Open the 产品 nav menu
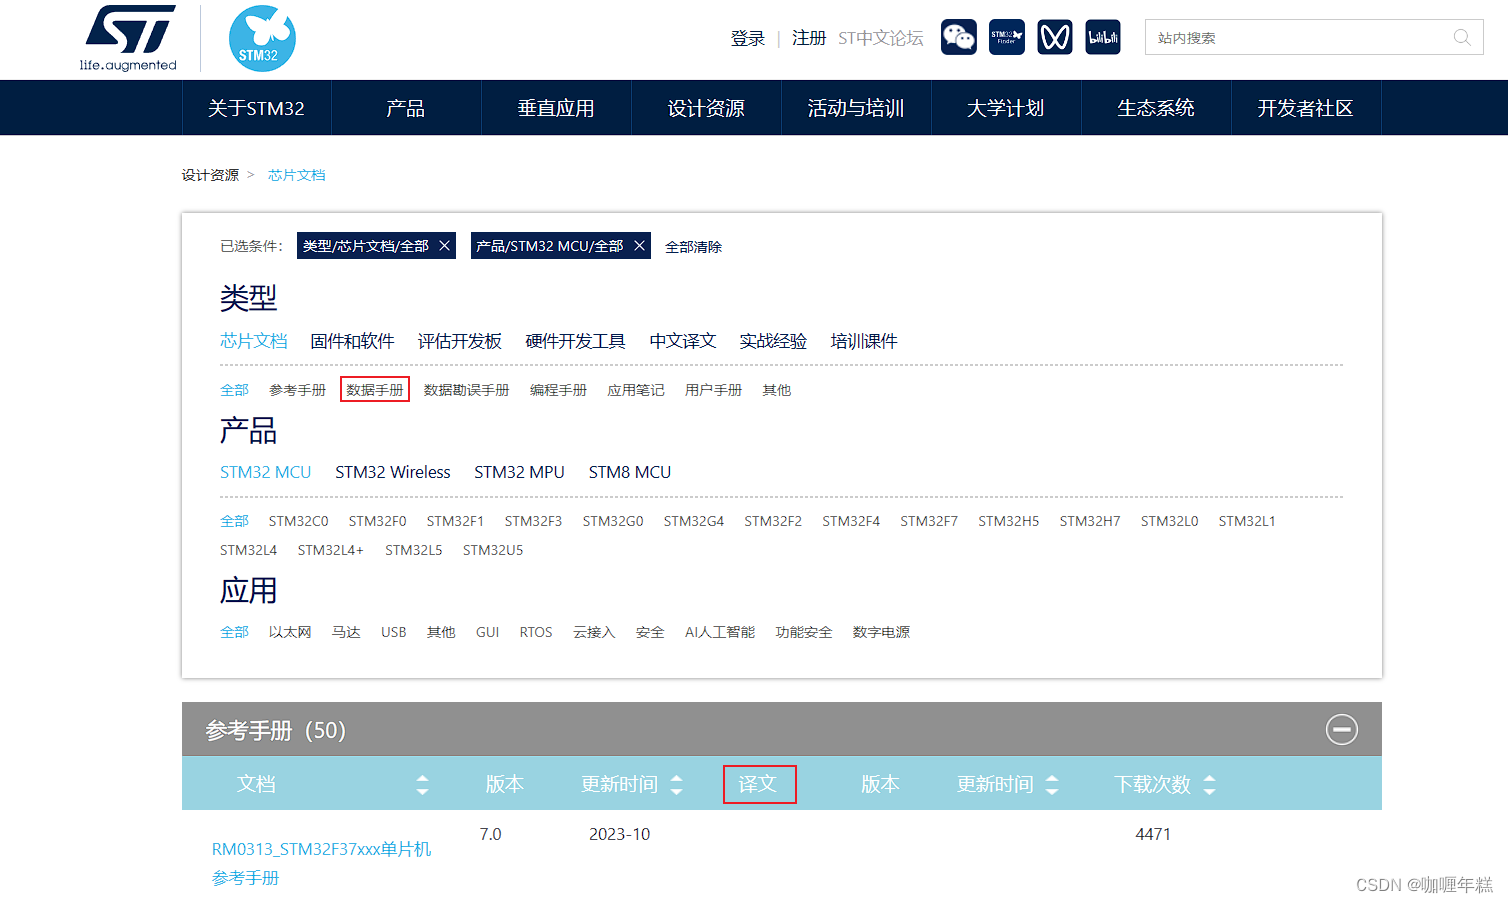Screen dimensions: 1508x903 pyautogui.click(x=406, y=108)
